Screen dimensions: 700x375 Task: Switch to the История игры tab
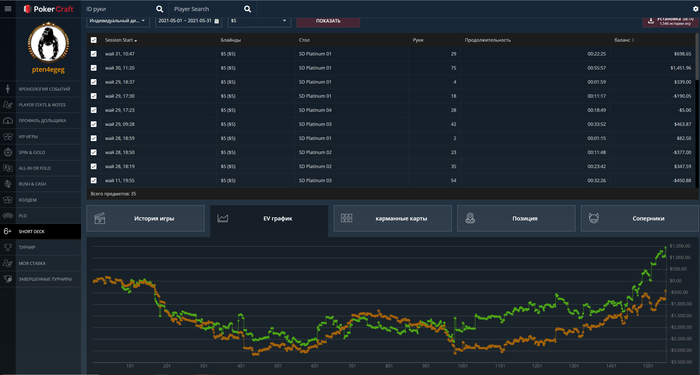pyautogui.click(x=146, y=218)
